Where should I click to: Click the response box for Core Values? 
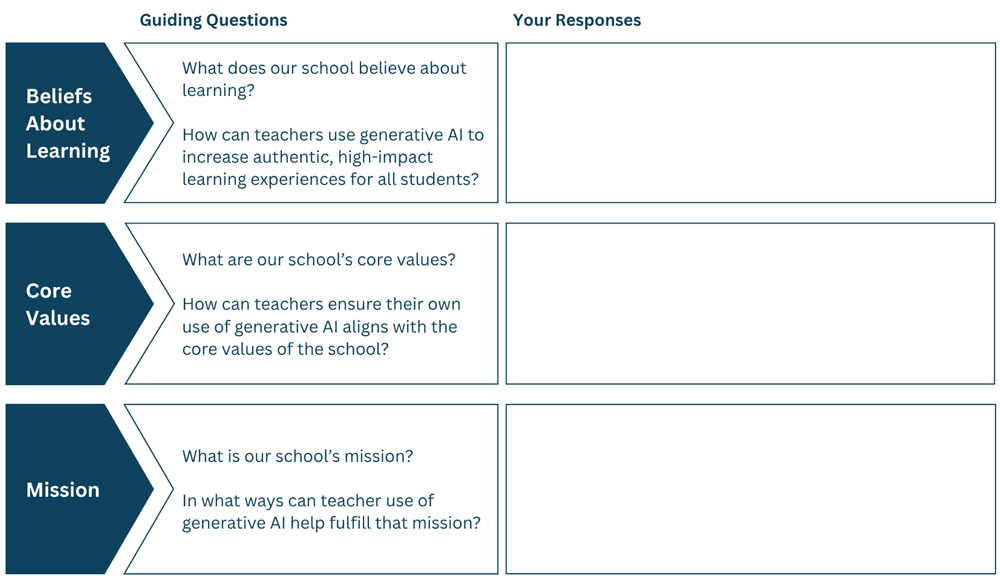point(750,304)
